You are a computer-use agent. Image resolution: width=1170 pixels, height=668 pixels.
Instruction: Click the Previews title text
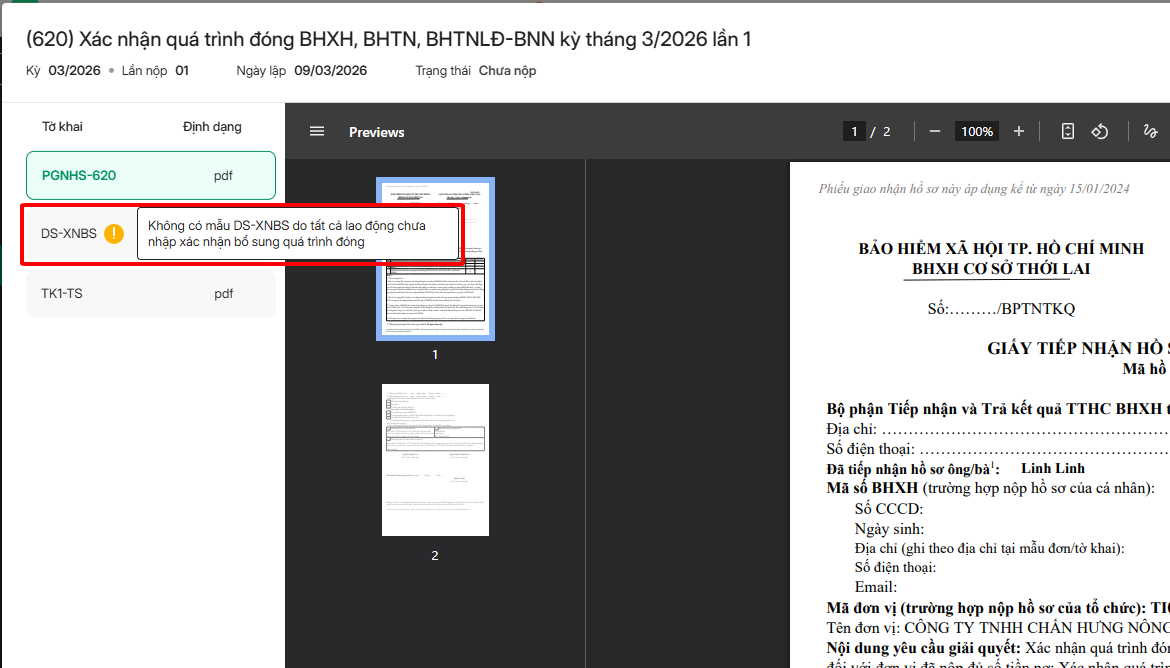(x=377, y=132)
